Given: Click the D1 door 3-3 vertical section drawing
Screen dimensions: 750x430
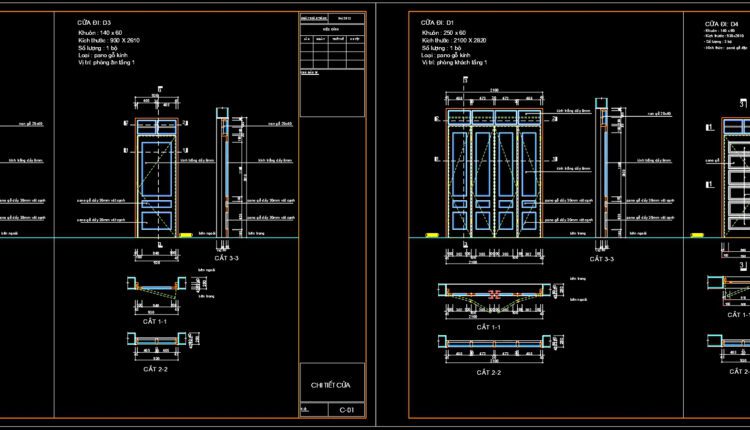Looking at the screenshot, I should click(x=602, y=168).
